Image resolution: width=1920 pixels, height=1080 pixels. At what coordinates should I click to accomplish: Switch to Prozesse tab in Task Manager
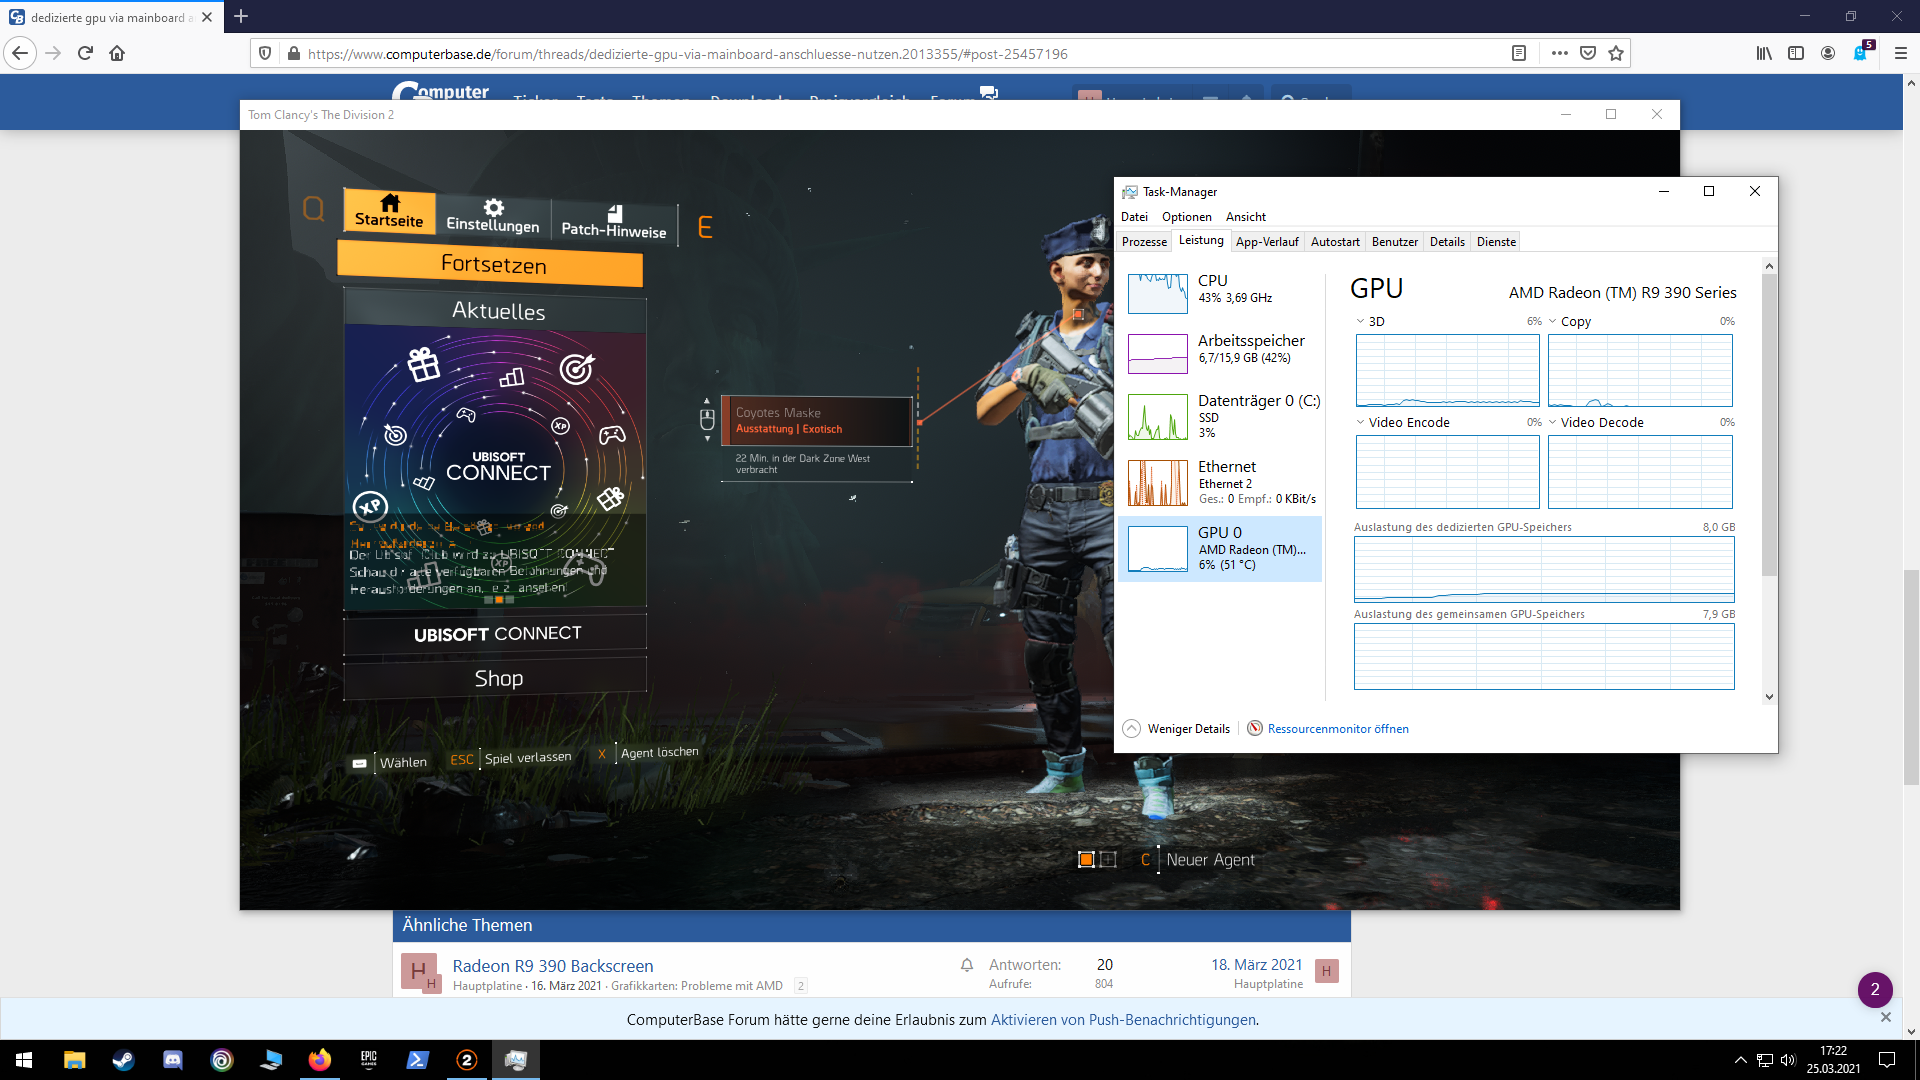tap(1143, 242)
